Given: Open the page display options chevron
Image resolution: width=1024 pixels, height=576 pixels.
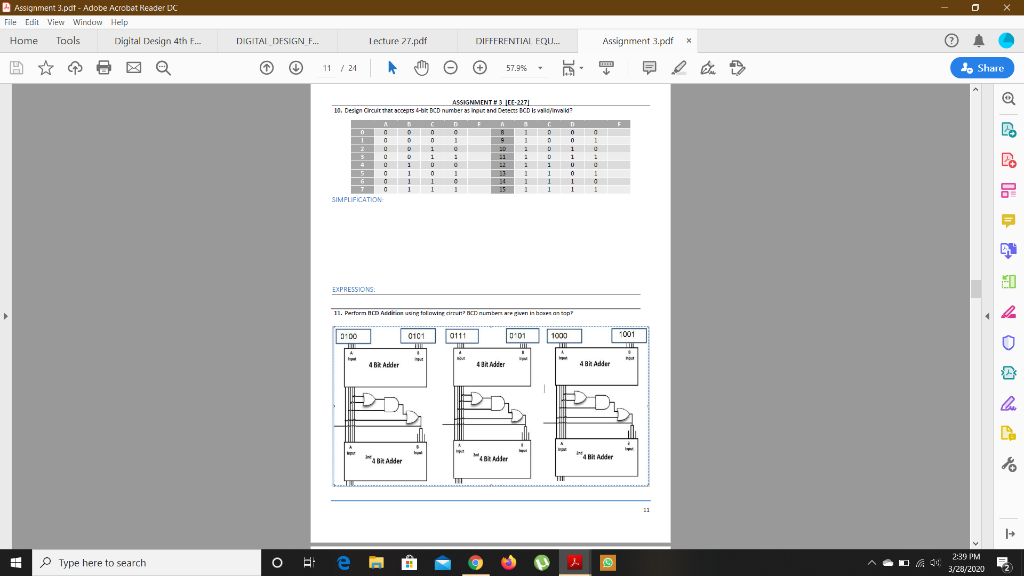Looking at the screenshot, I should (x=580, y=68).
